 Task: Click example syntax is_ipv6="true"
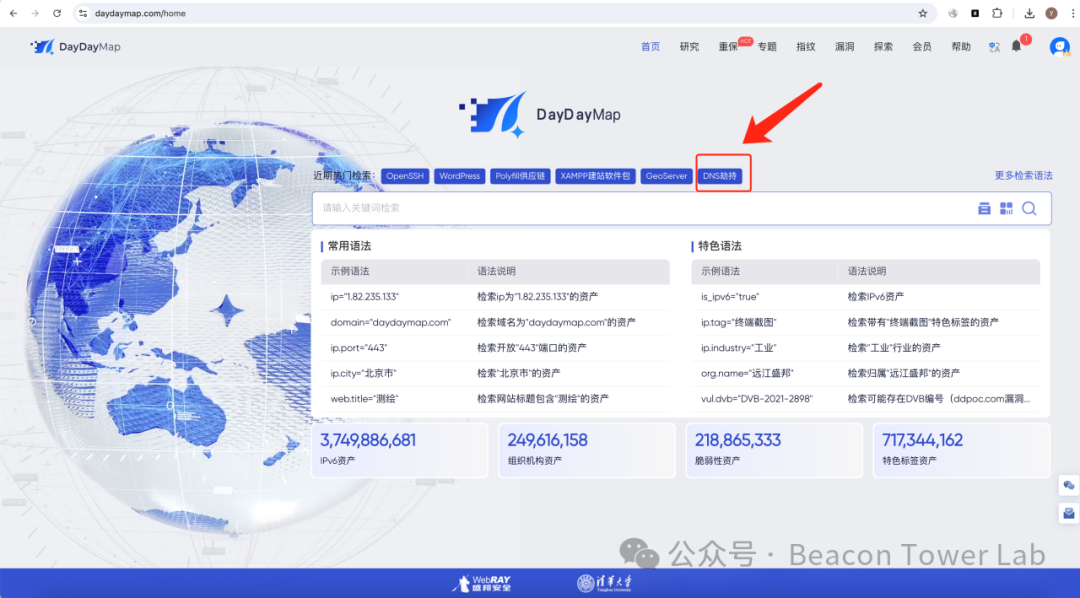point(730,297)
